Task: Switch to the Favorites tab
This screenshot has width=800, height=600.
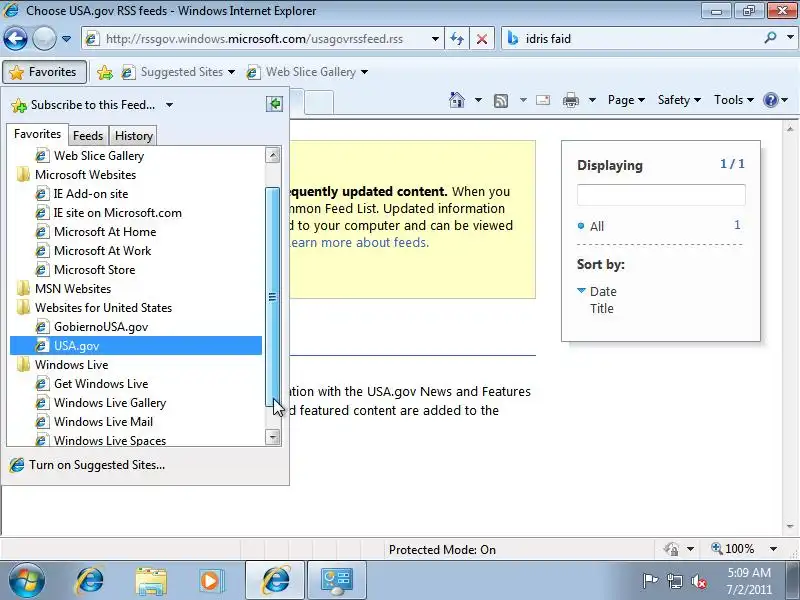Action: click(x=37, y=134)
